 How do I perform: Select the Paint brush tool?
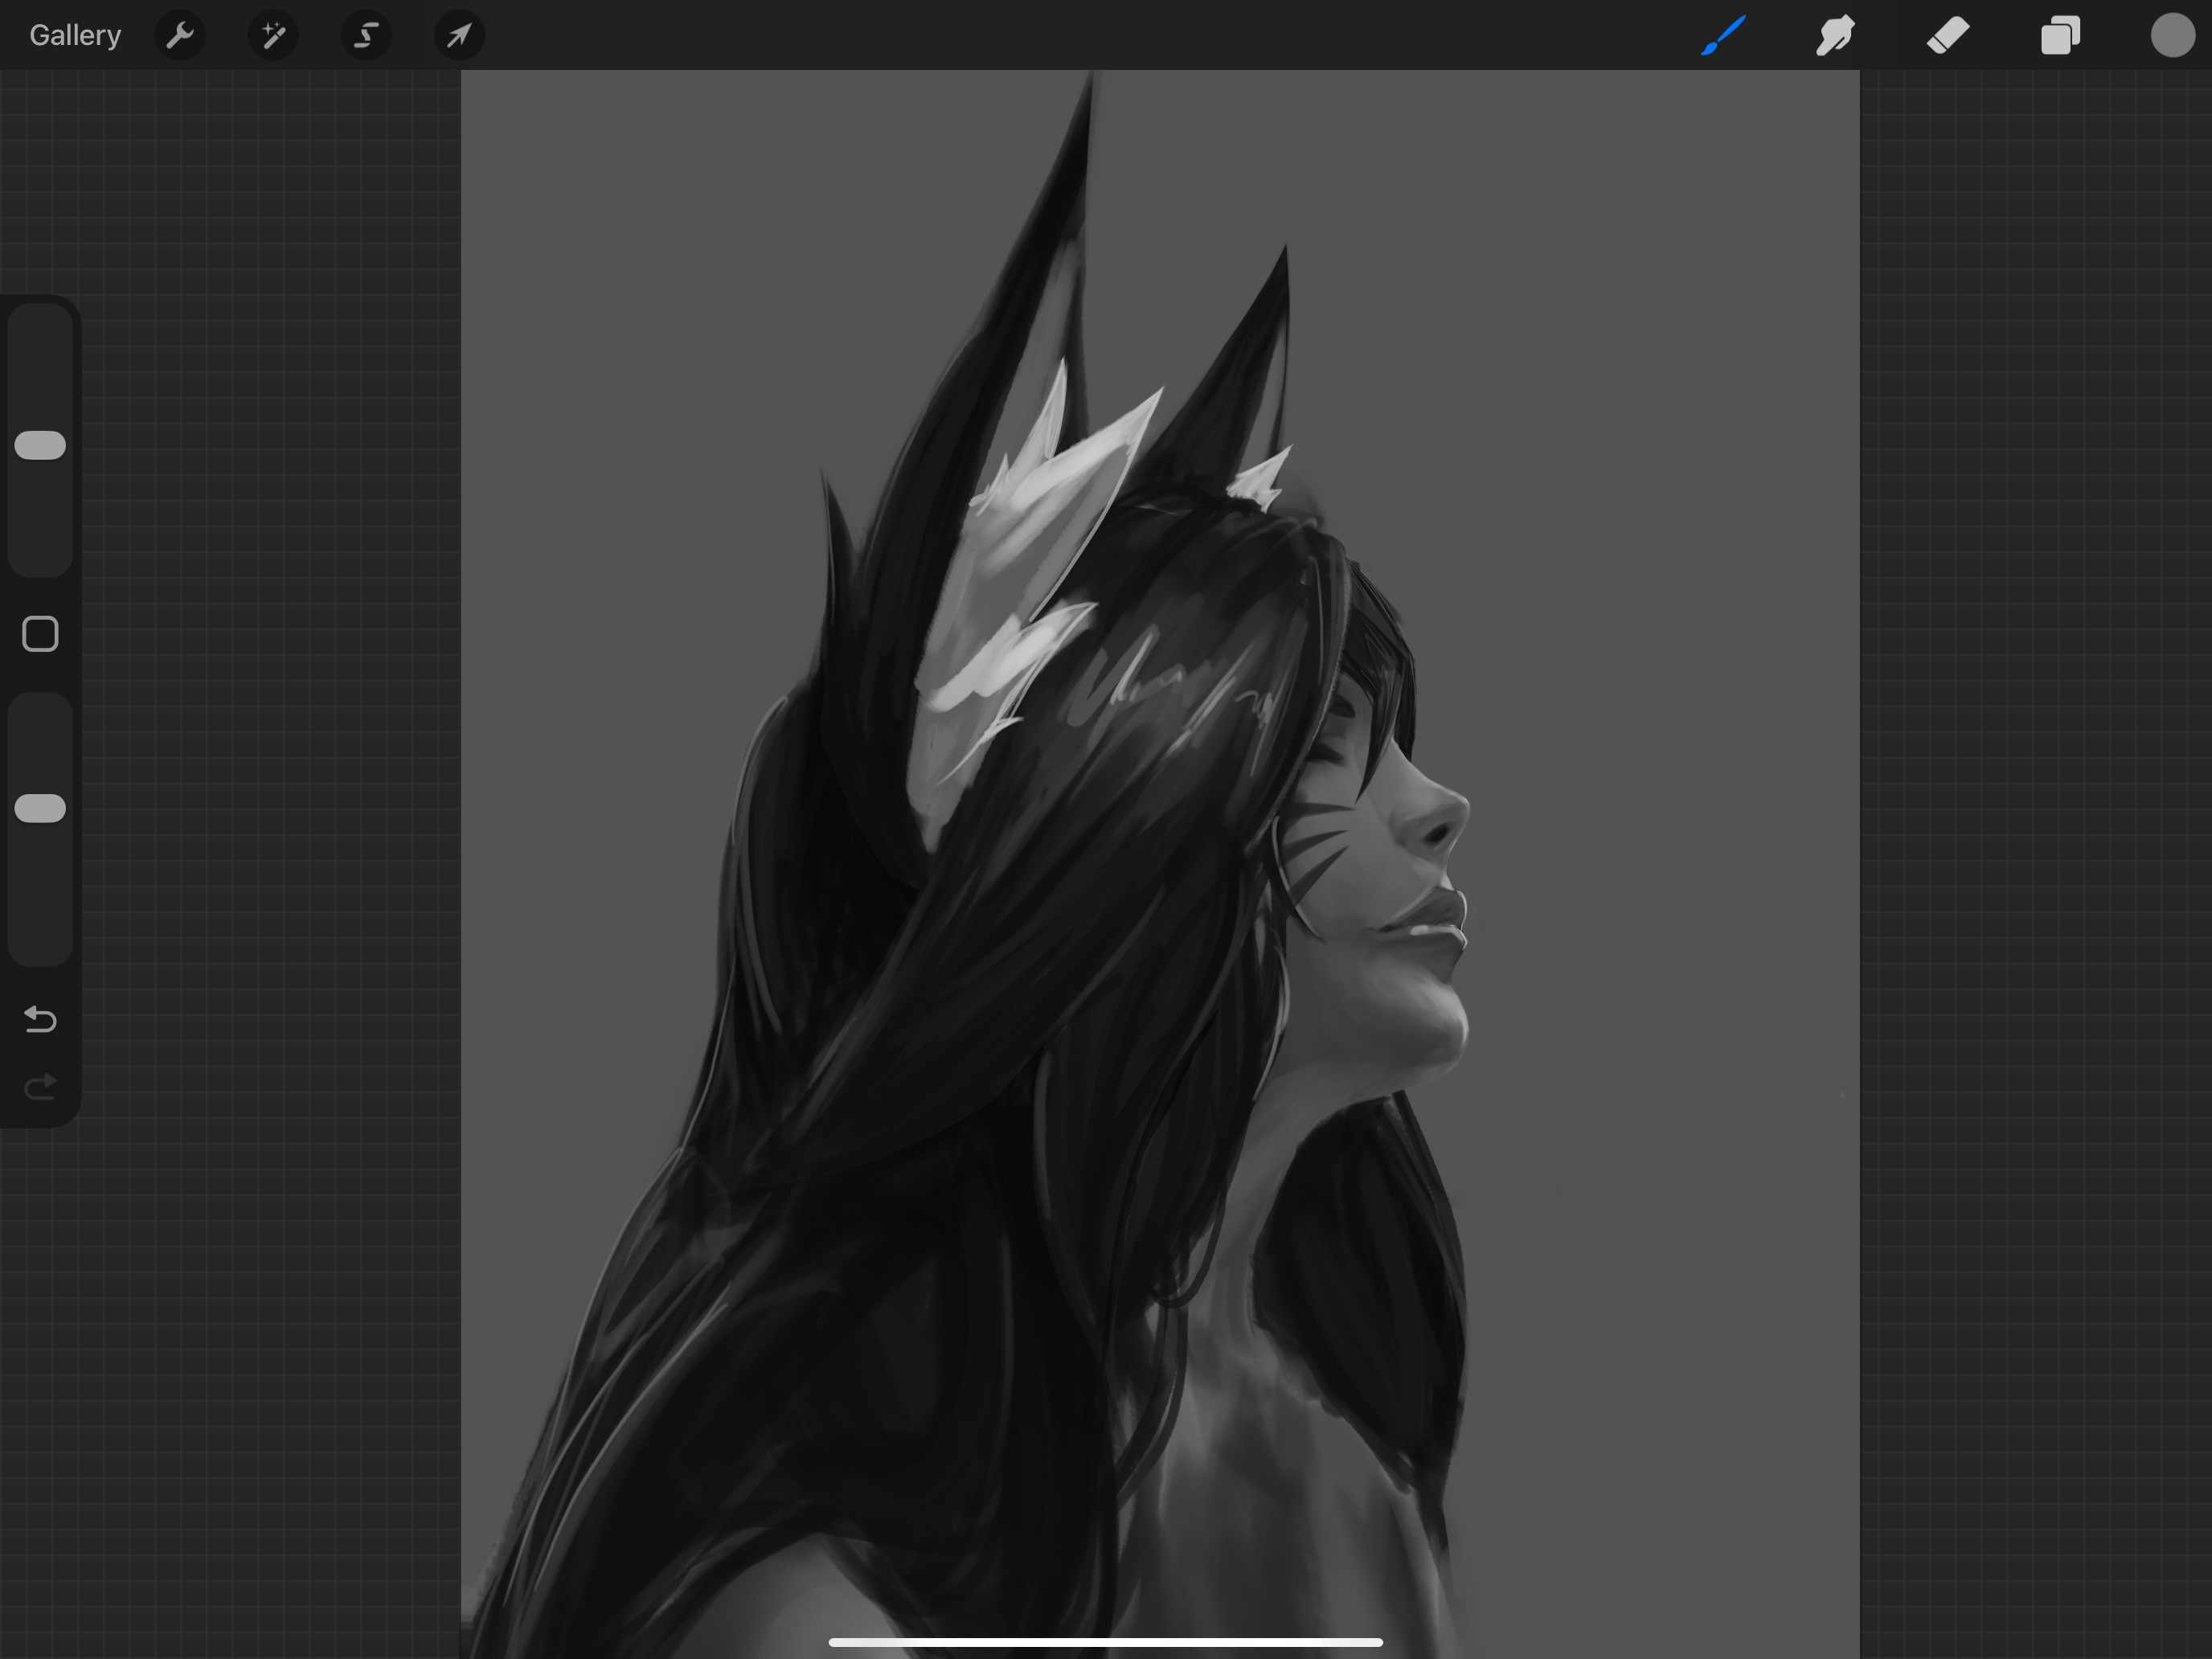[x=1724, y=36]
